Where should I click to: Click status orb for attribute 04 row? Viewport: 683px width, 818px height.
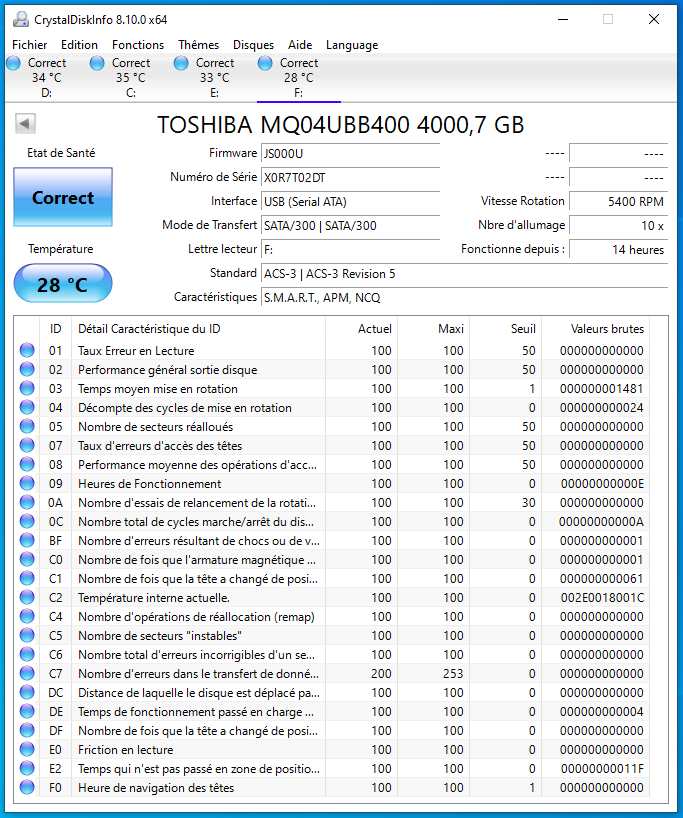27,407
